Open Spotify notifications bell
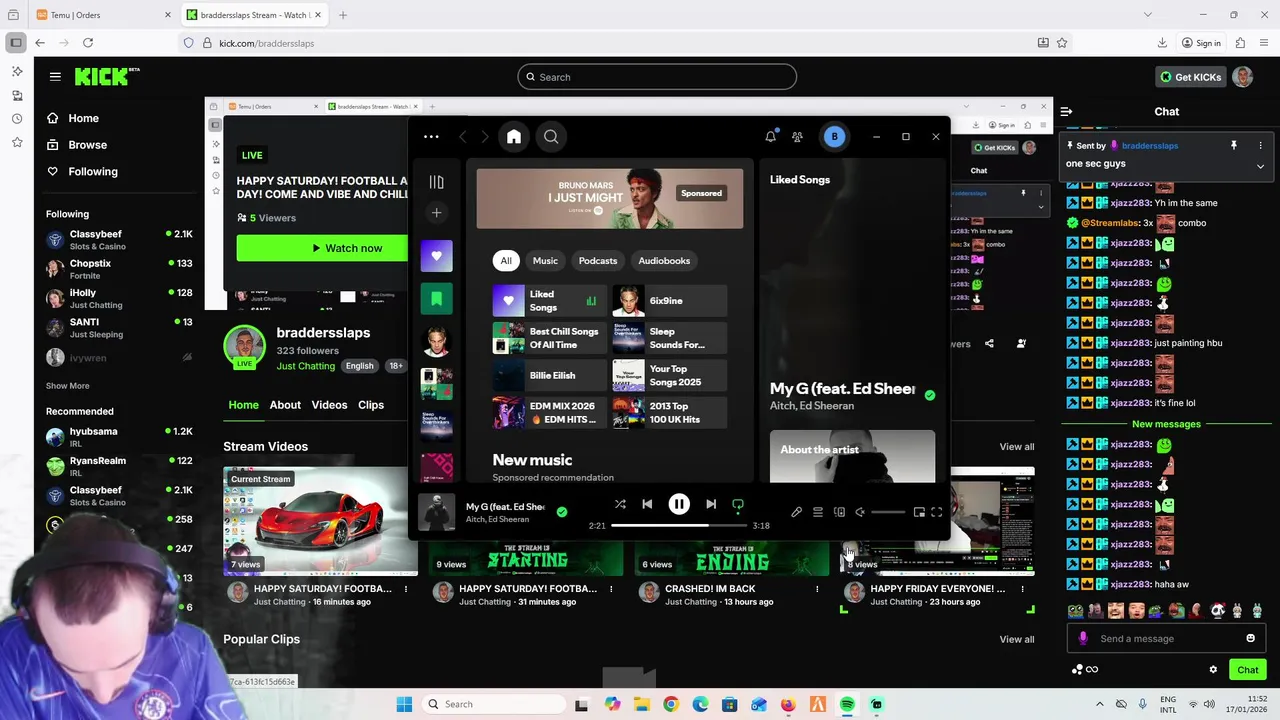 [771, 137]
